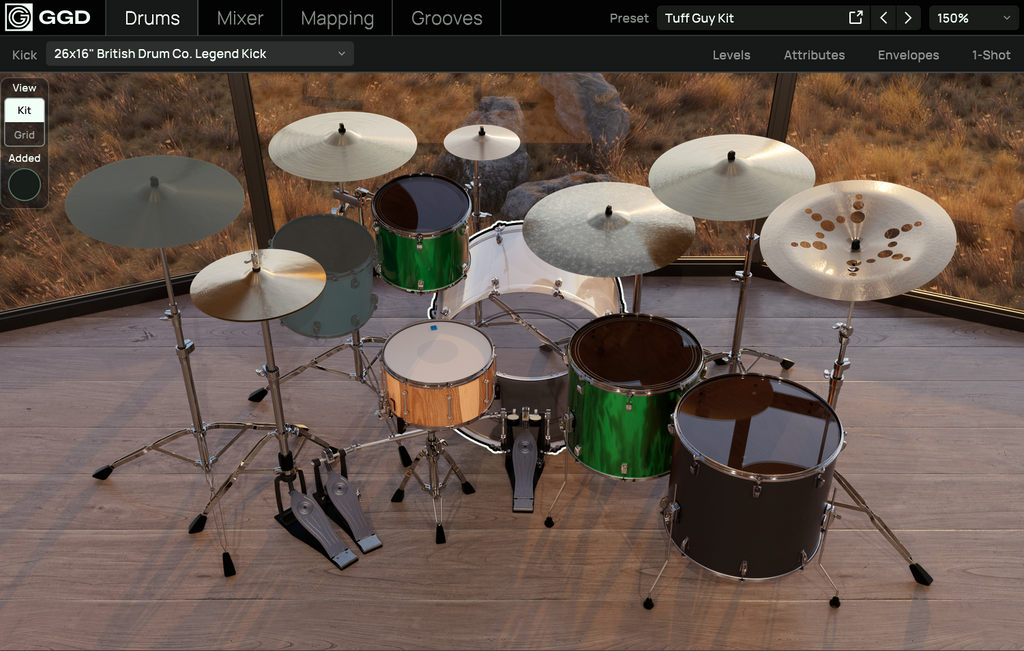
Task: Open the Mapping tab
Action: coord(337,18)
